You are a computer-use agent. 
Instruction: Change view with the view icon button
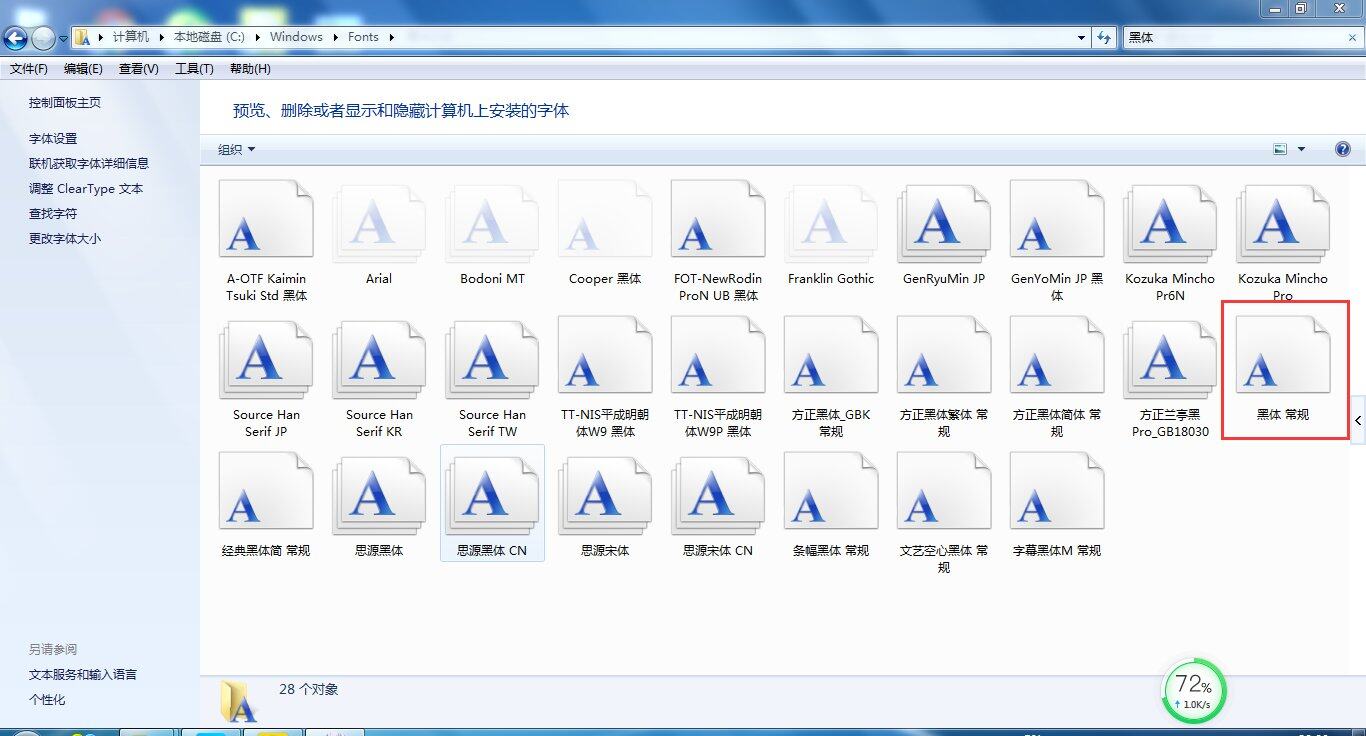tap(1280, 149)
